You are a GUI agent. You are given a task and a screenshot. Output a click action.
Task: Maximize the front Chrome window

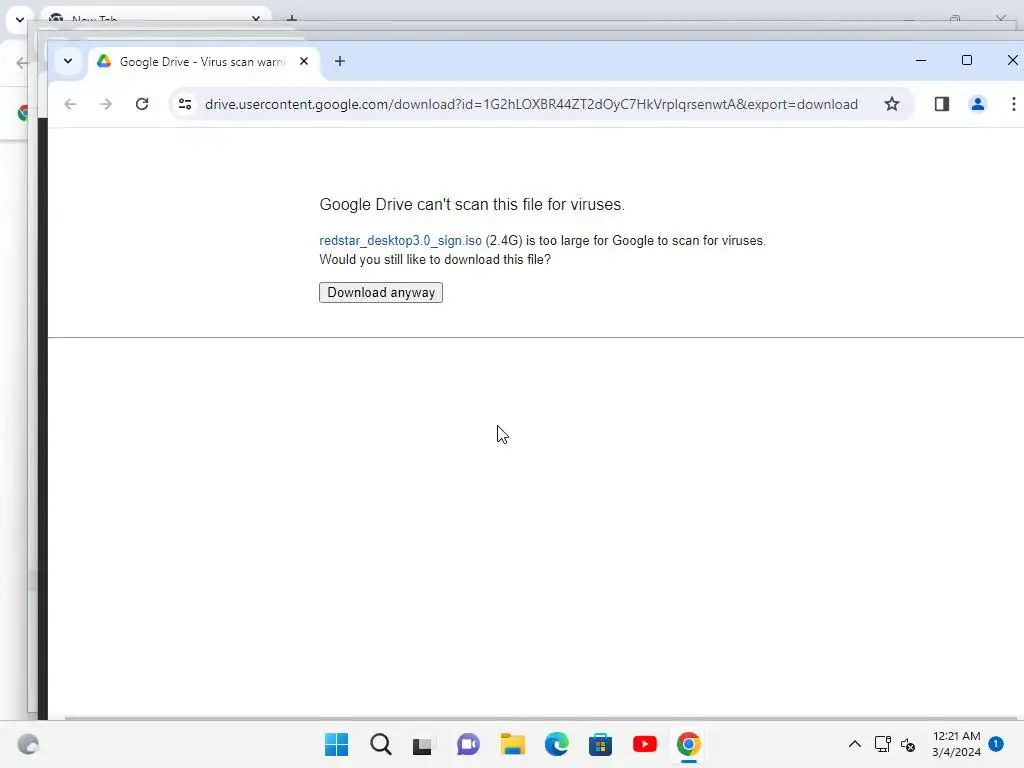(x=967, y=60)
